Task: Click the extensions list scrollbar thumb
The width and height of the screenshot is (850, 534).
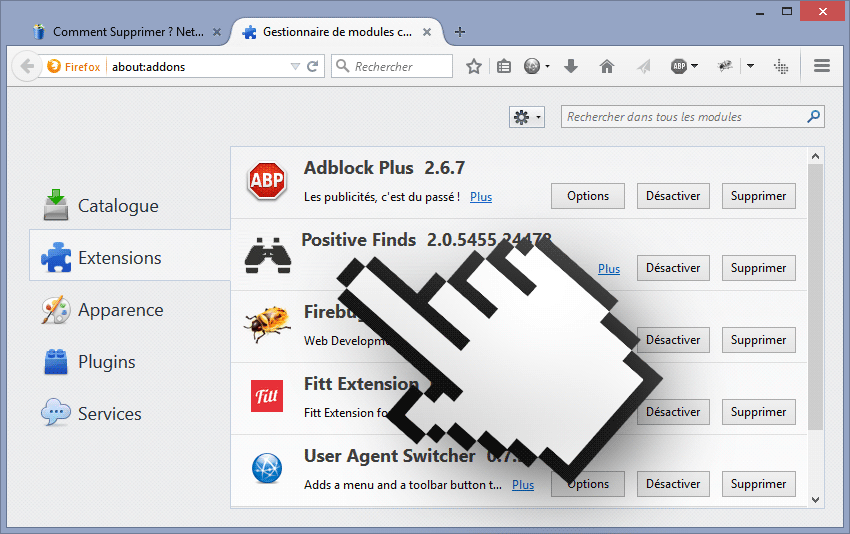Action: point(815,297)
